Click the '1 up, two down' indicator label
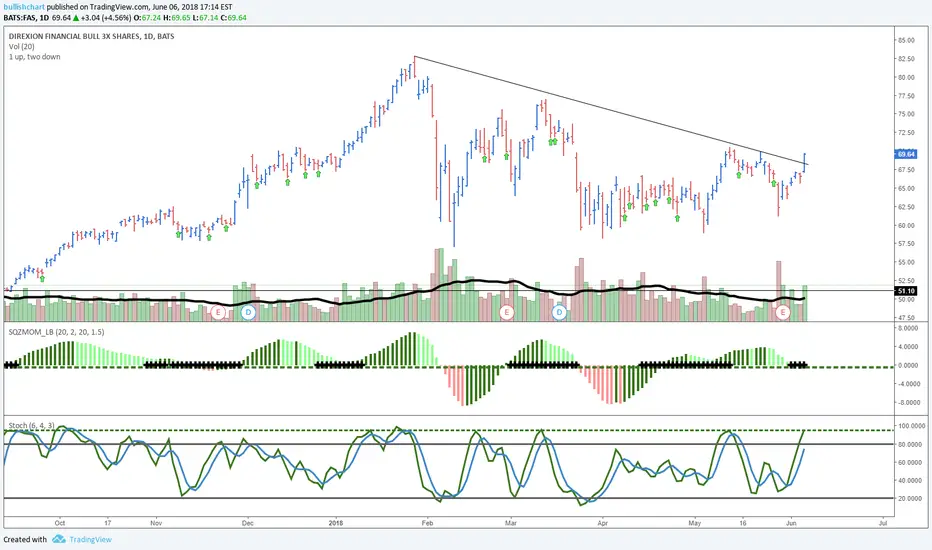This screenshot has width=932, height=550. (34, 57)
